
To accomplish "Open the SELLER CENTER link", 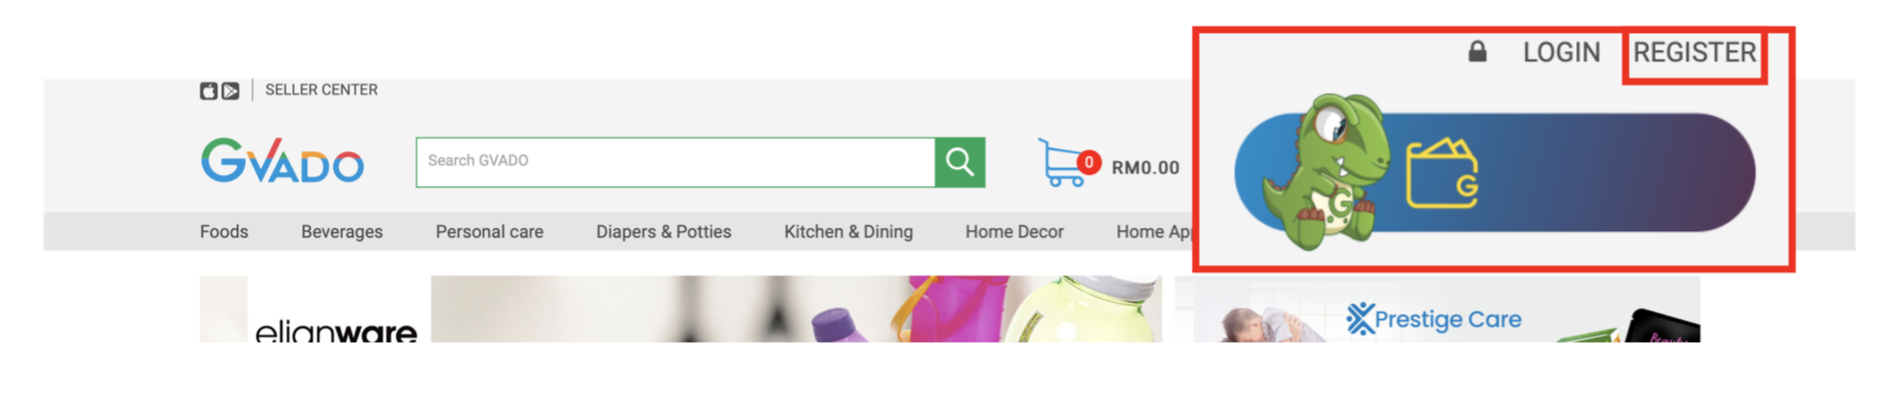I will (321, 90).
